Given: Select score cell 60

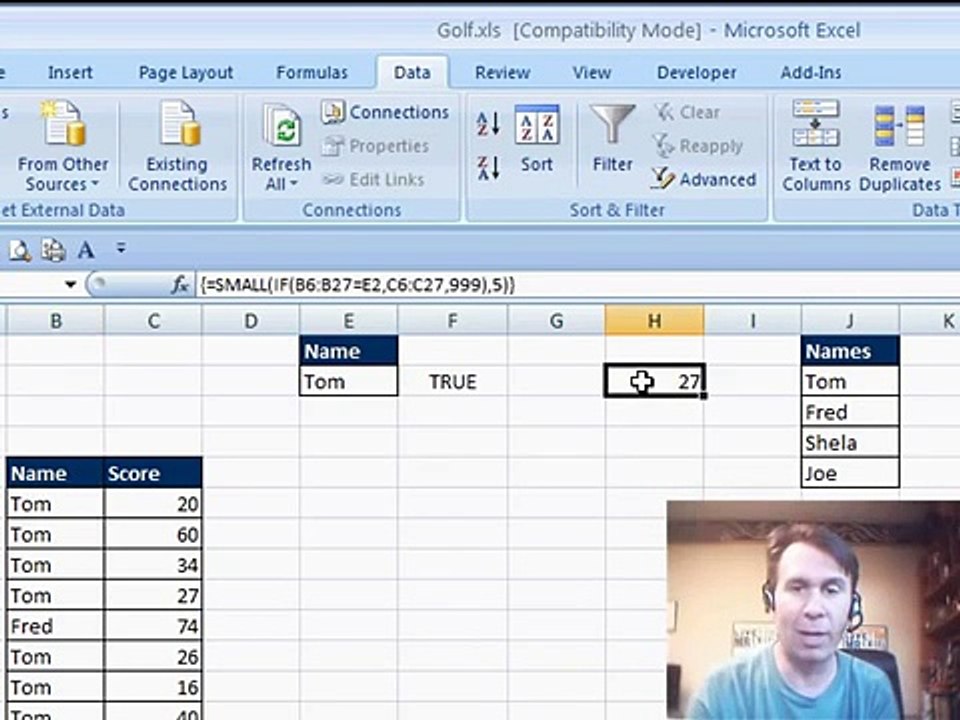Looking at the screenshot, I should coord(153,534).
